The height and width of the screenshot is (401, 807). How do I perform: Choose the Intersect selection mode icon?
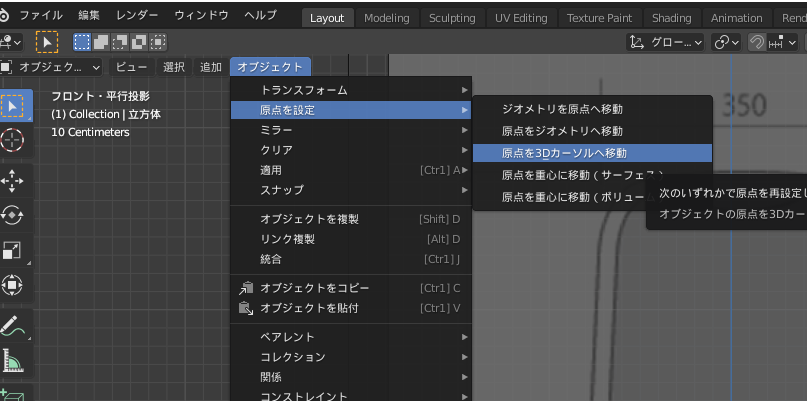(158, 42)
